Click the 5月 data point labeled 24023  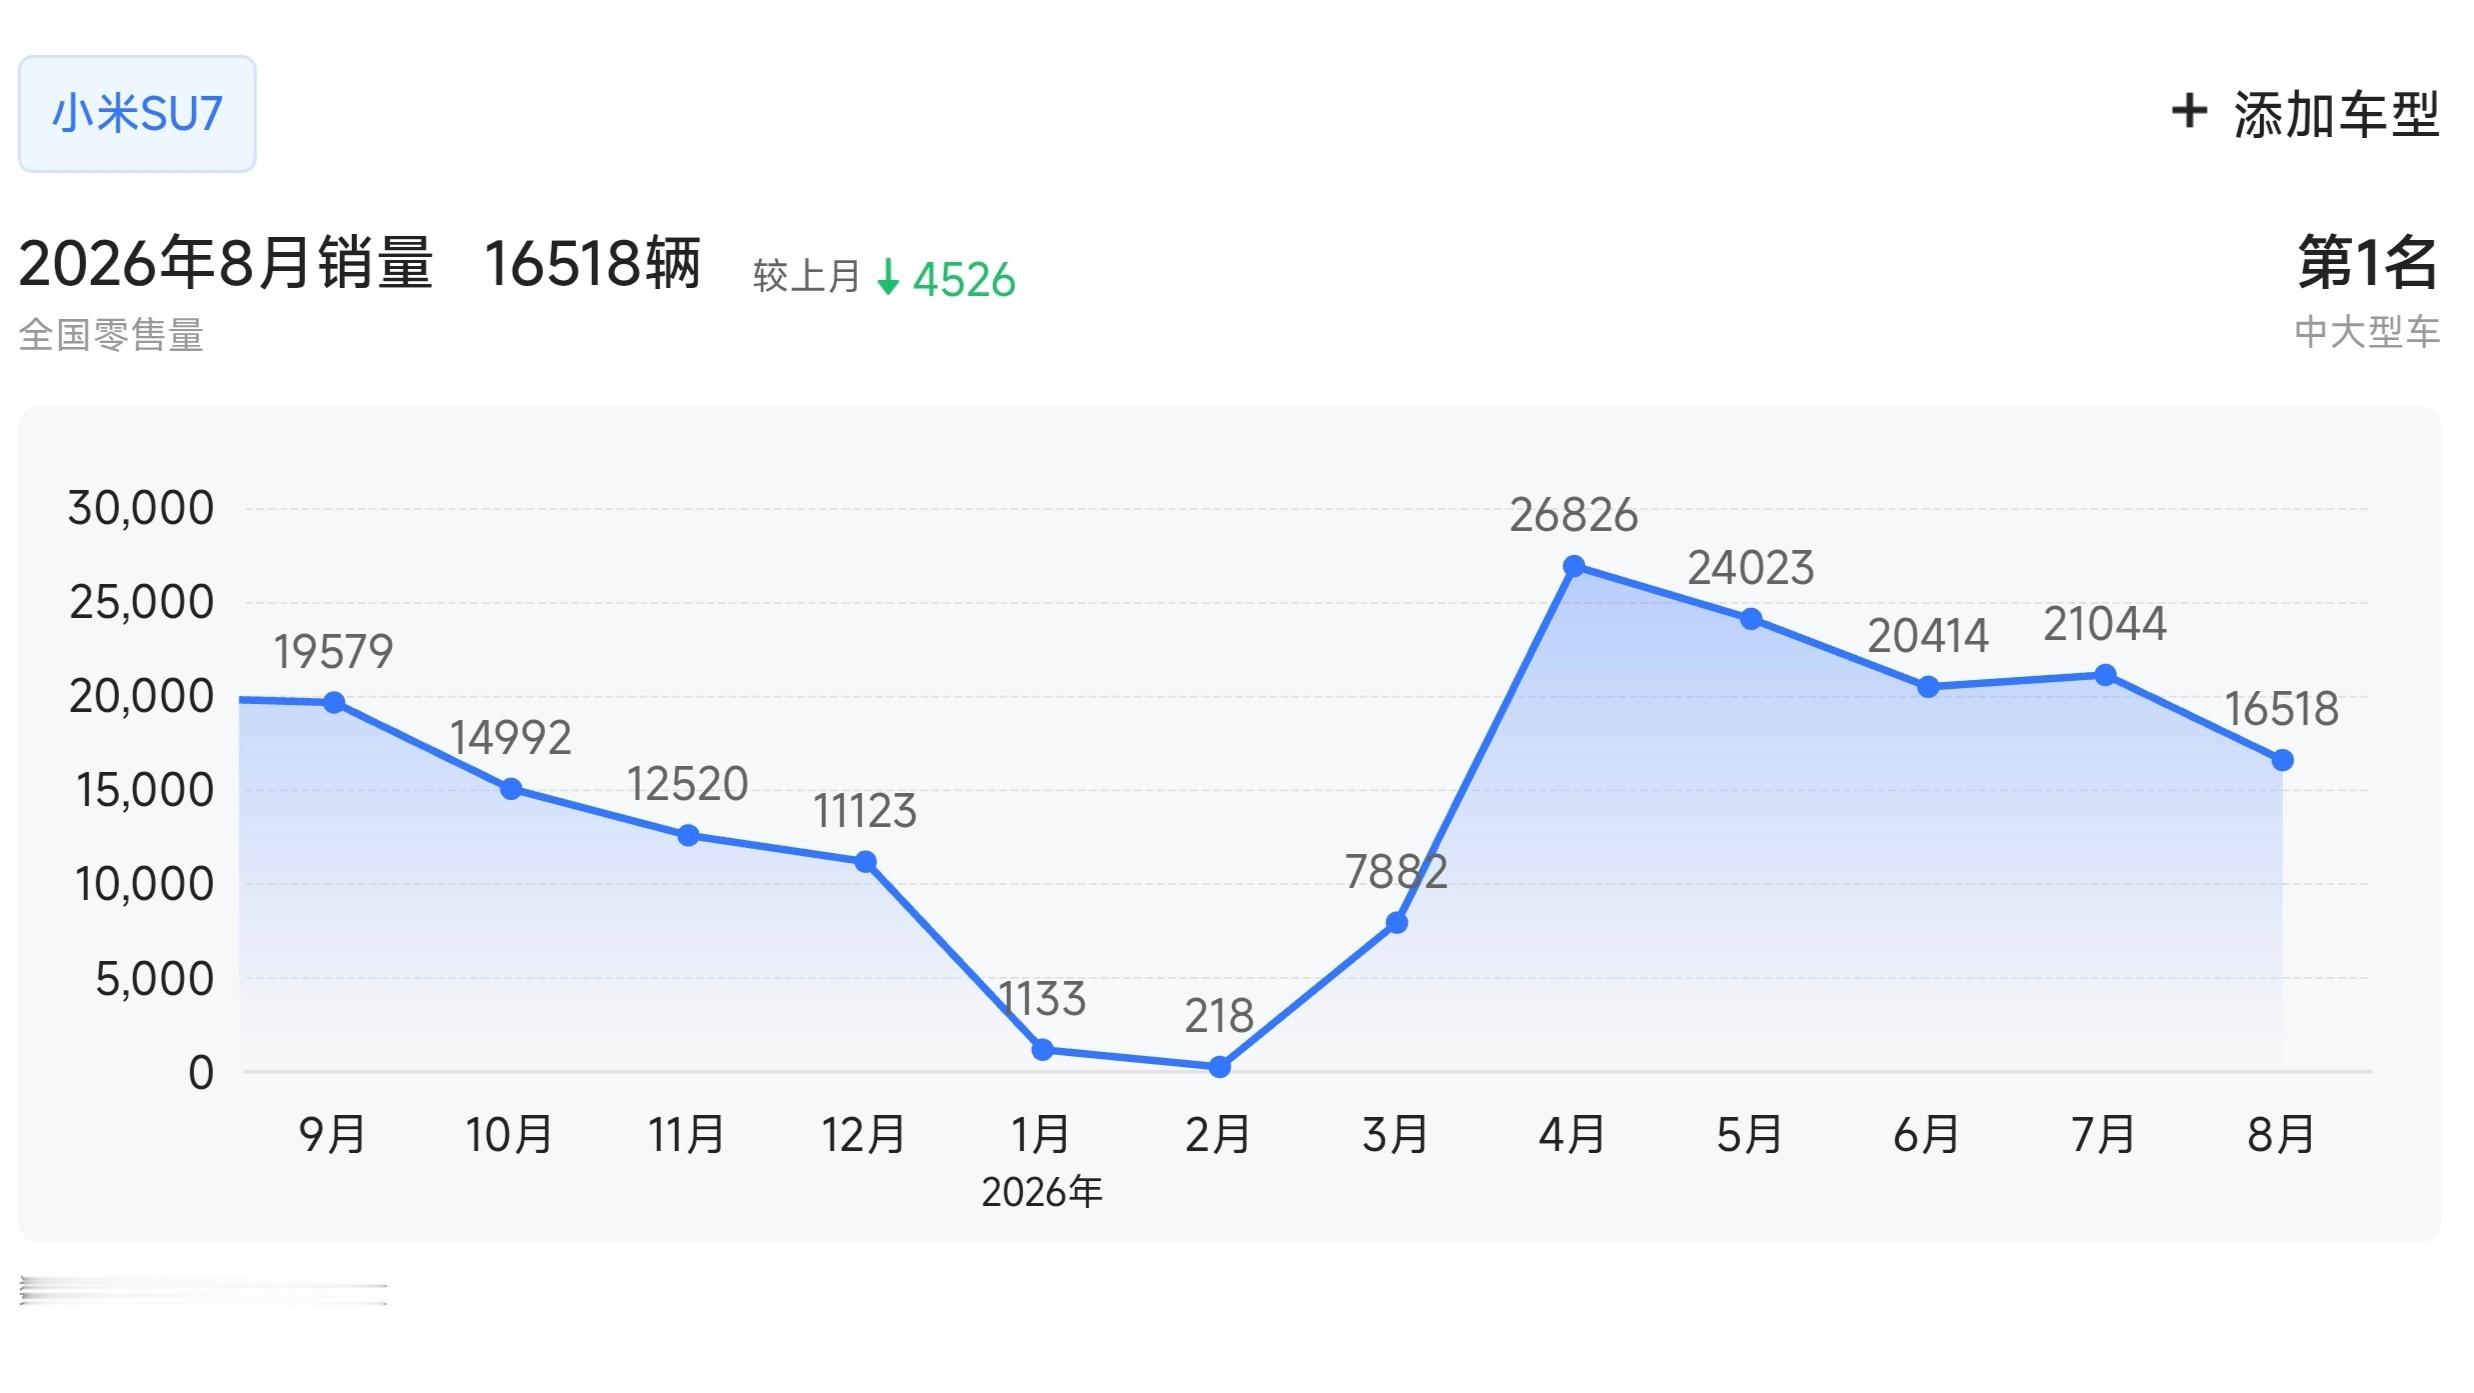click(x=1751, y=620)
